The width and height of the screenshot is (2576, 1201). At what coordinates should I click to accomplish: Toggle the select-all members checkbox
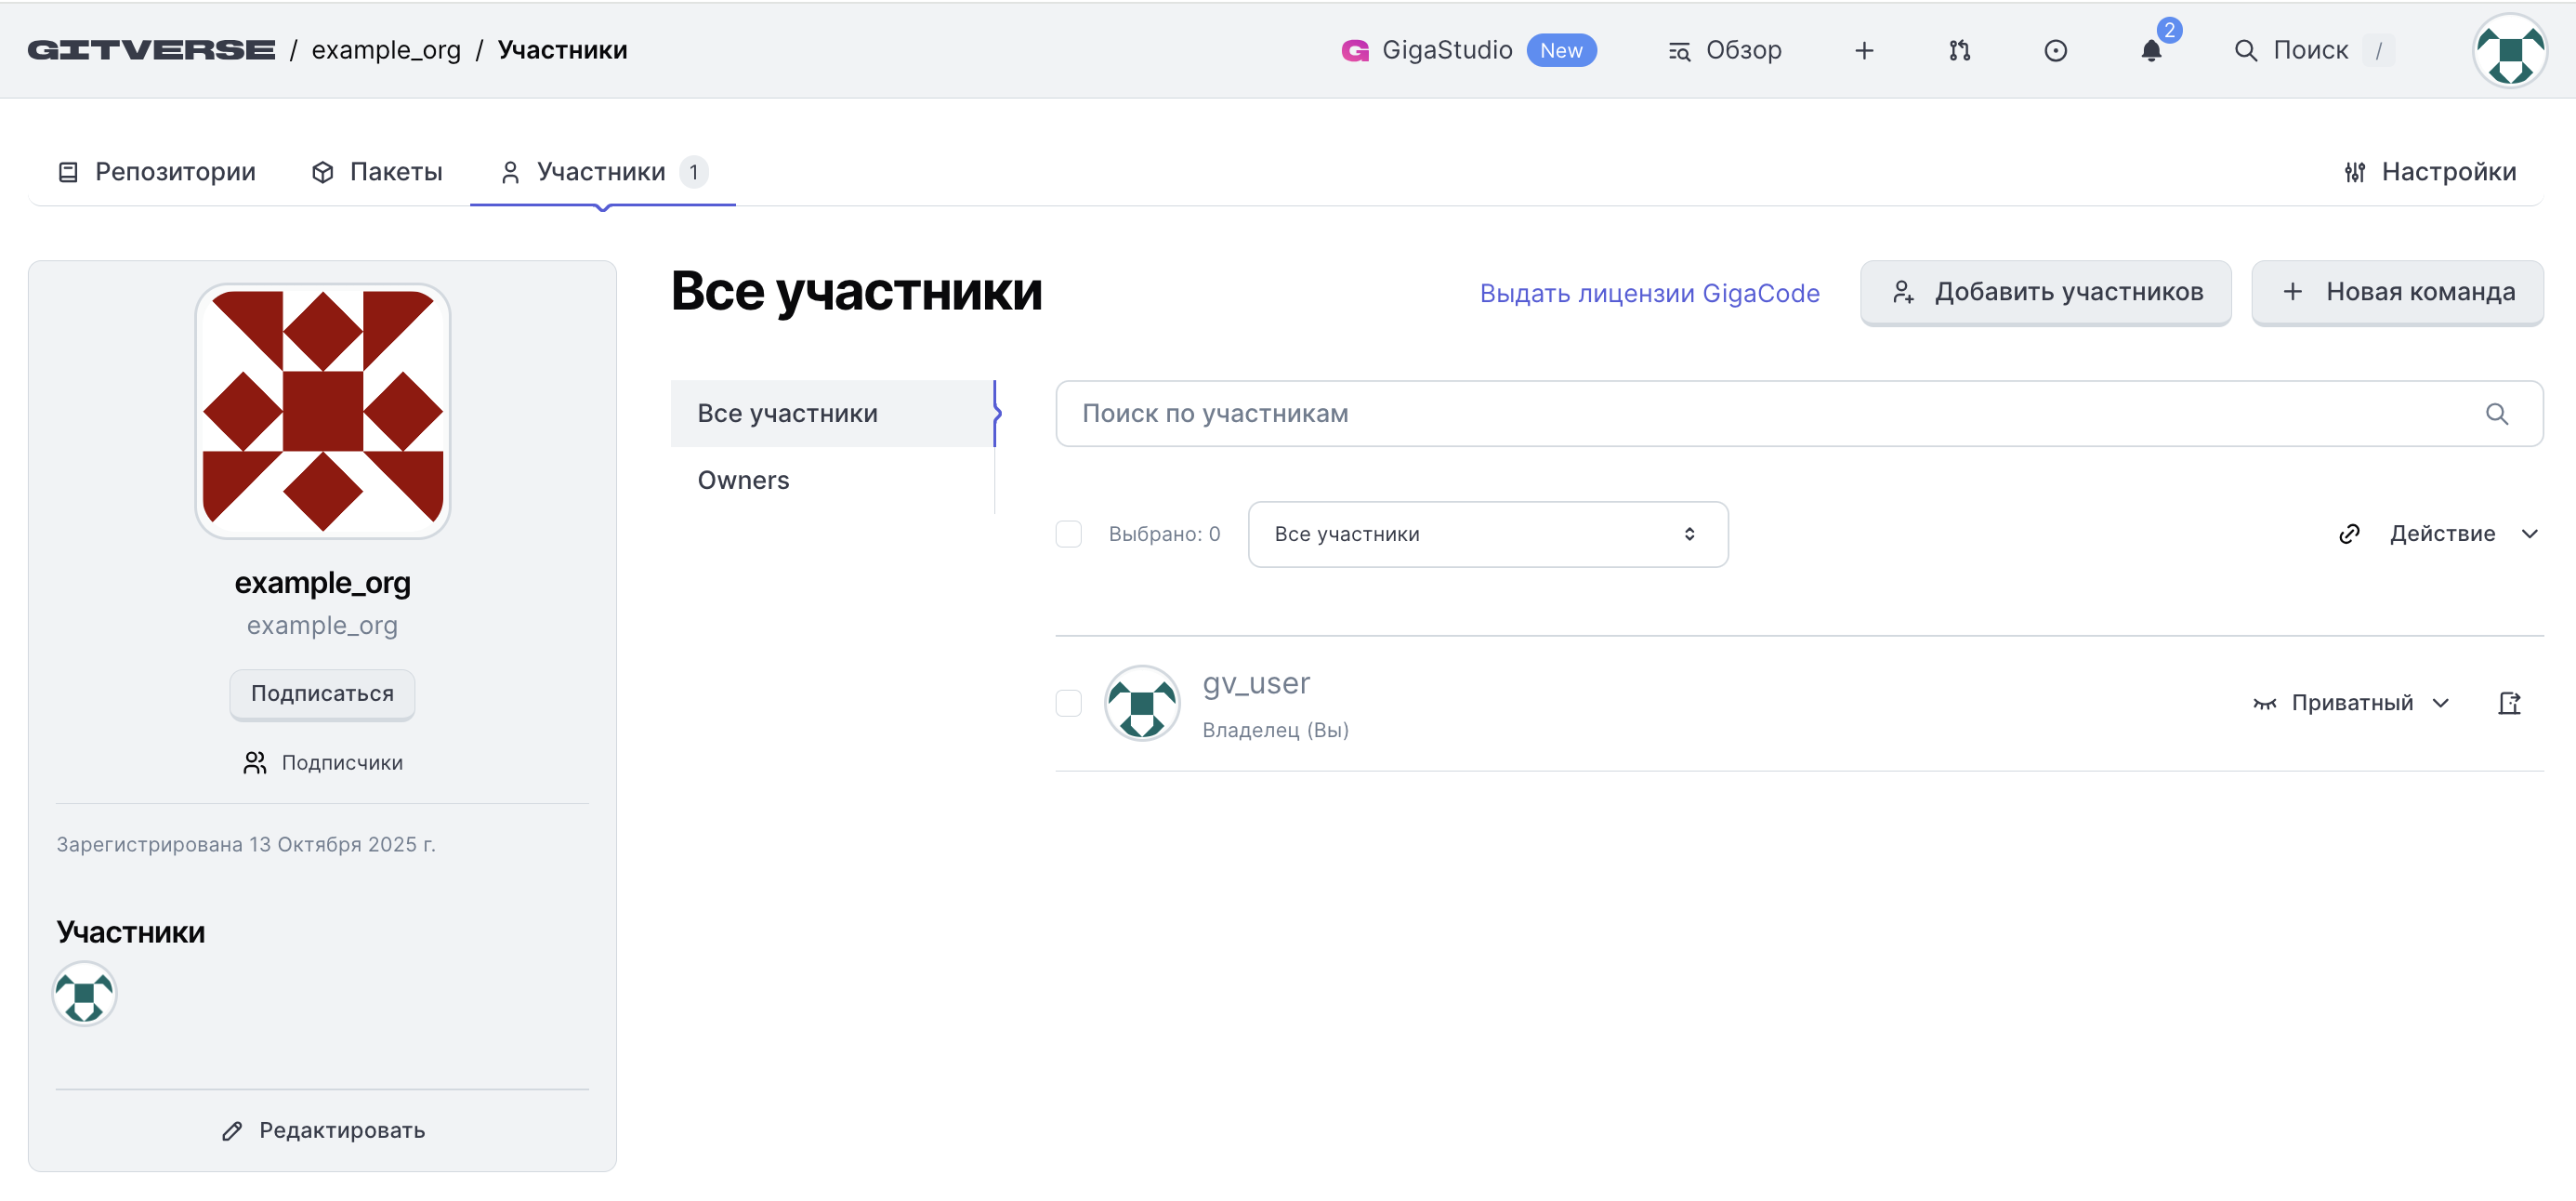(1068, 534)
